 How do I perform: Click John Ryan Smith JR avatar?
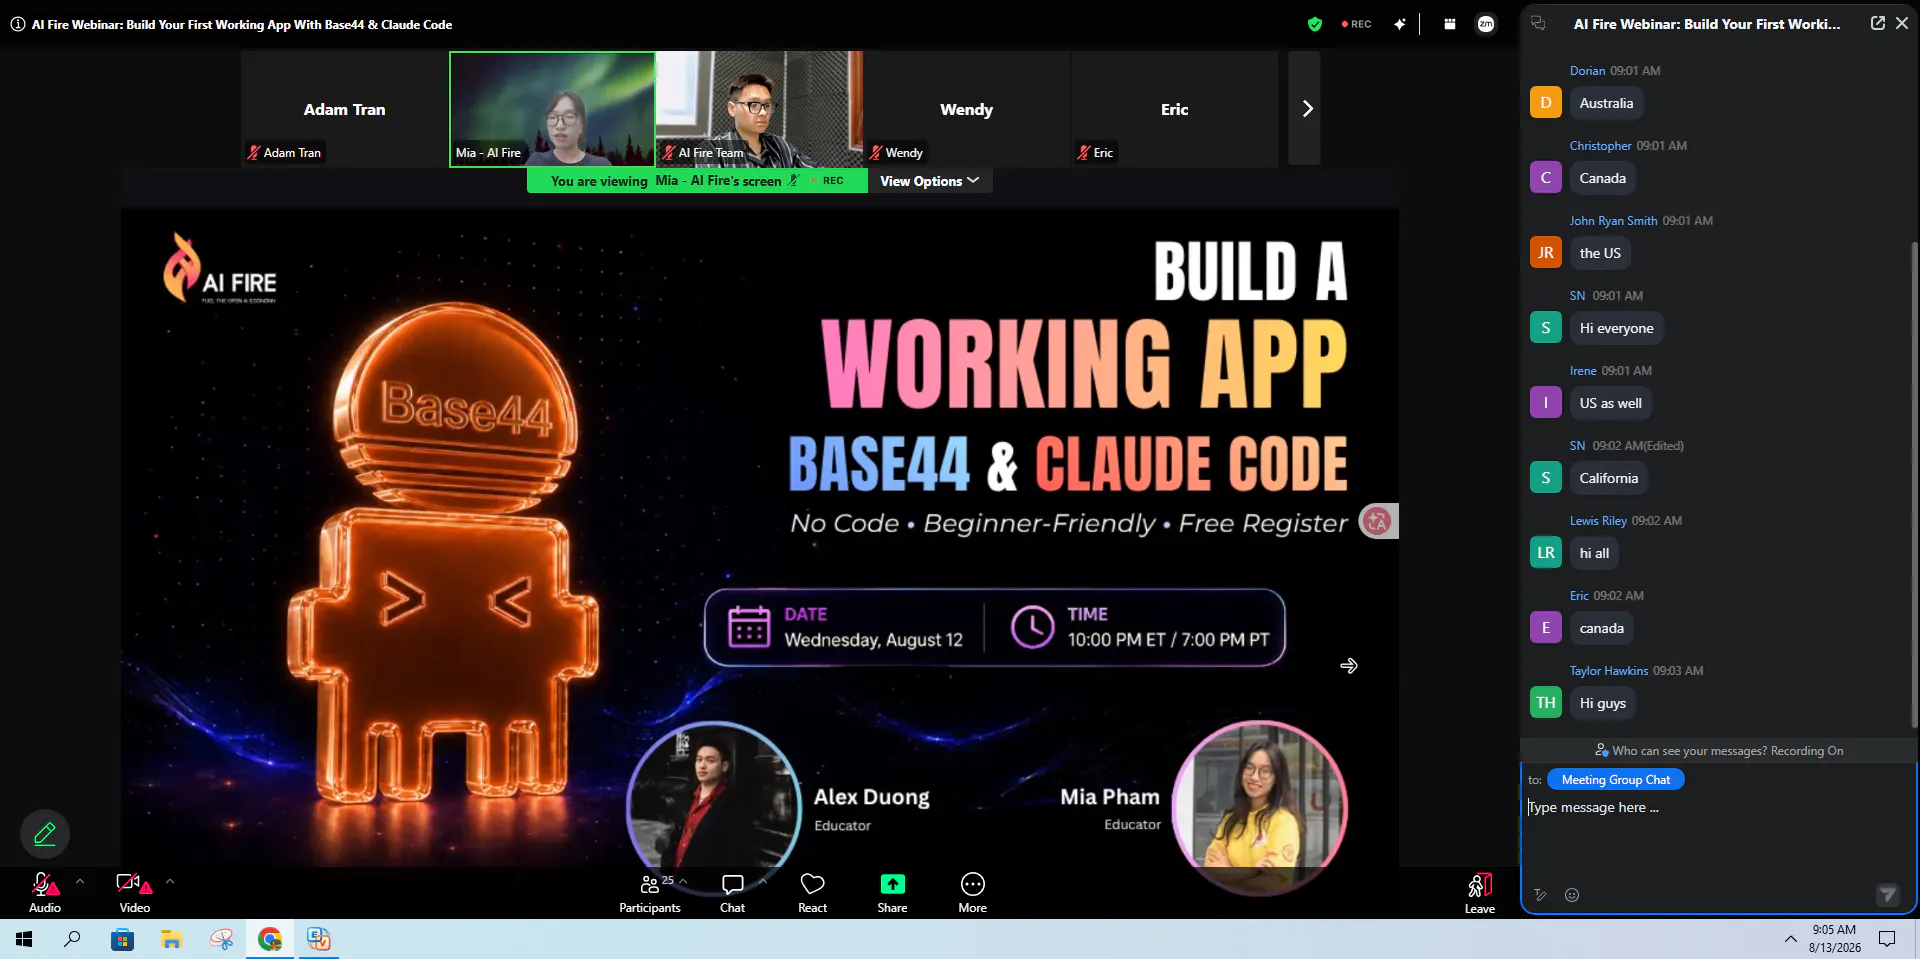pyautogui.click(x=1546, y=252)
